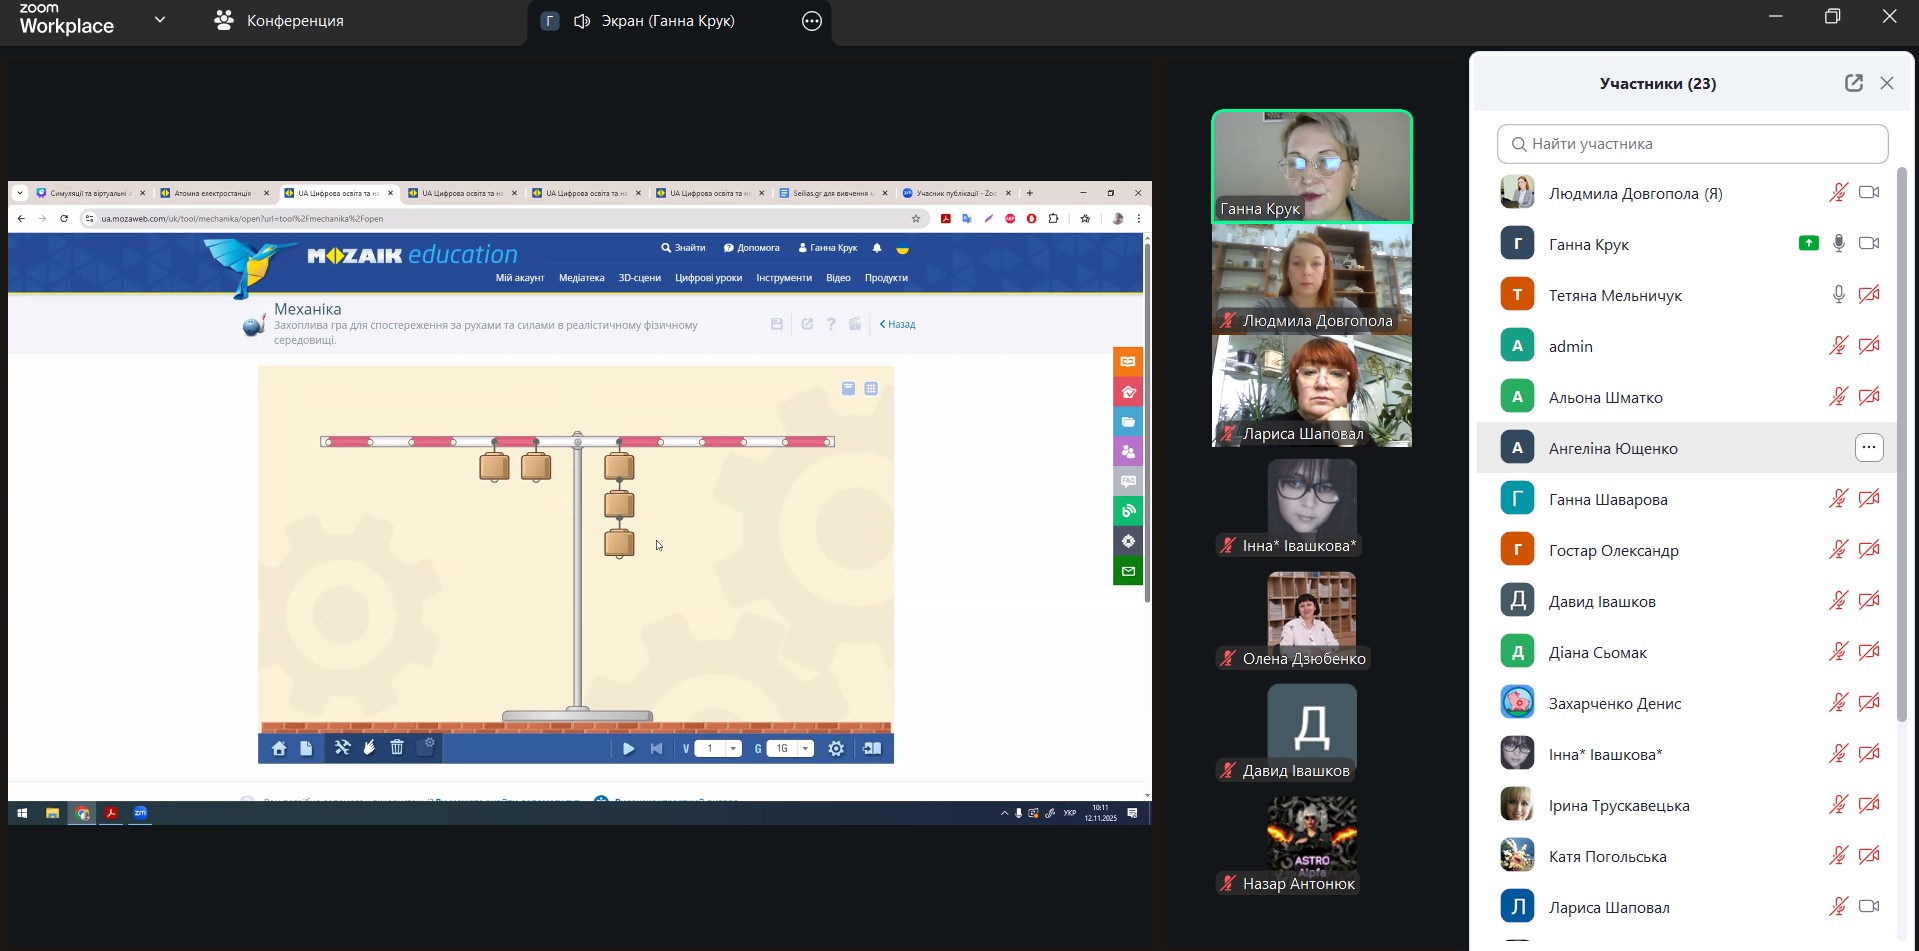Click the Найти участника search field

tap(1692, 144)
